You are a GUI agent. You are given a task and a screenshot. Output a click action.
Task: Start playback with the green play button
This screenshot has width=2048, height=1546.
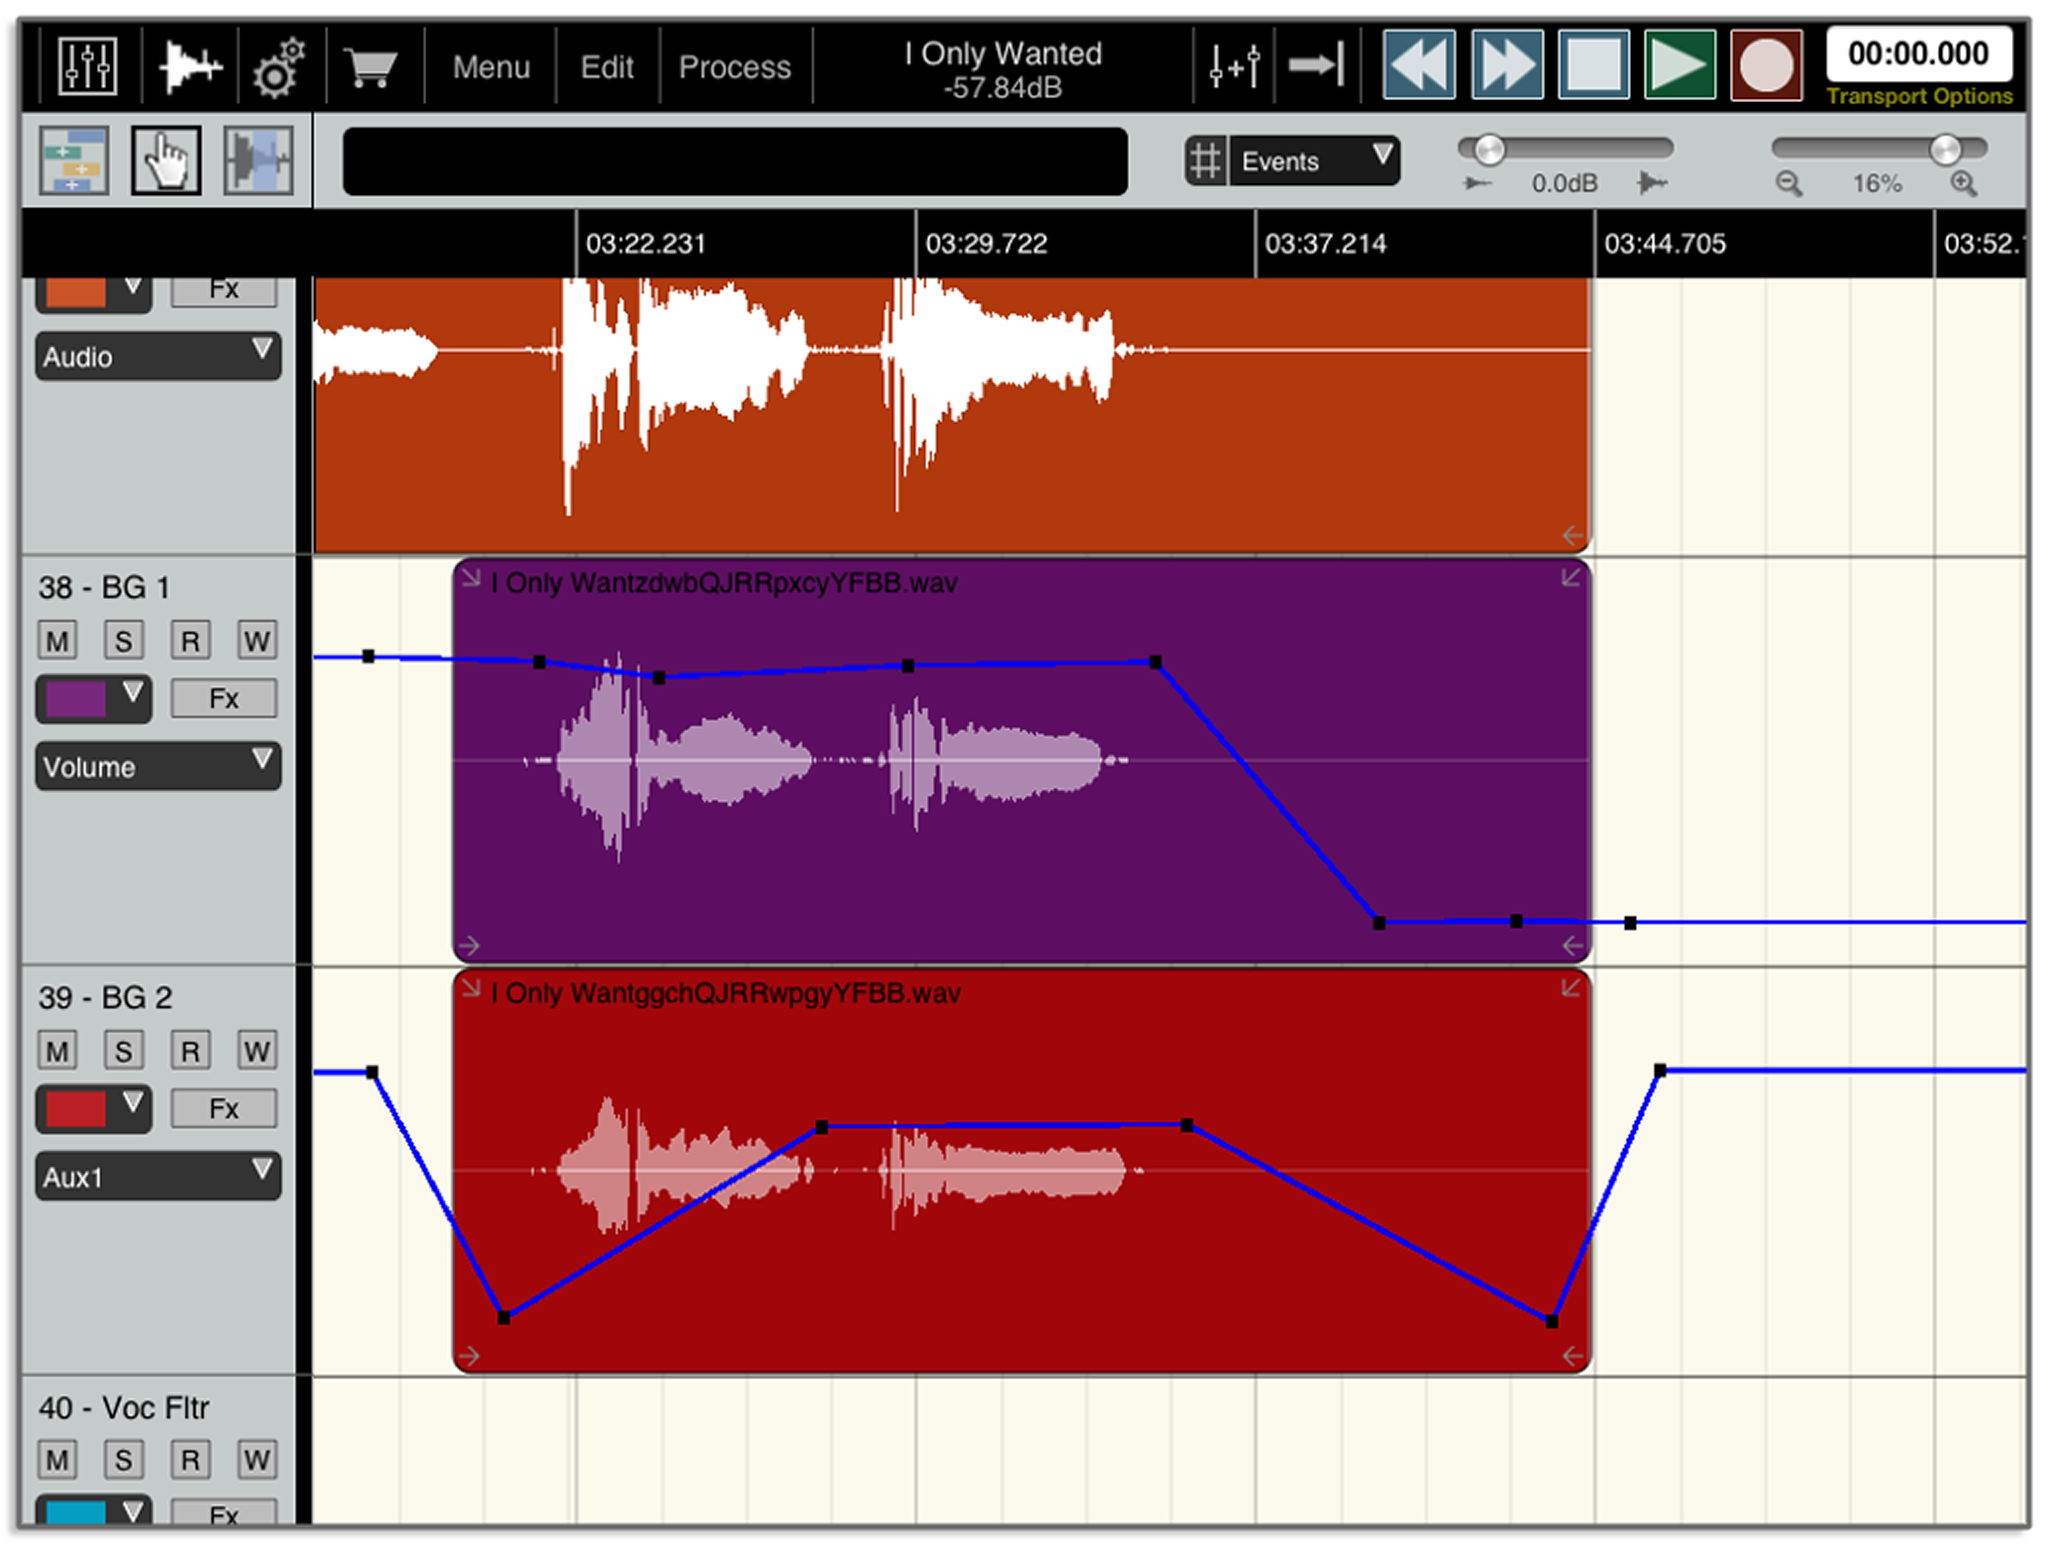pos(1680,66)
